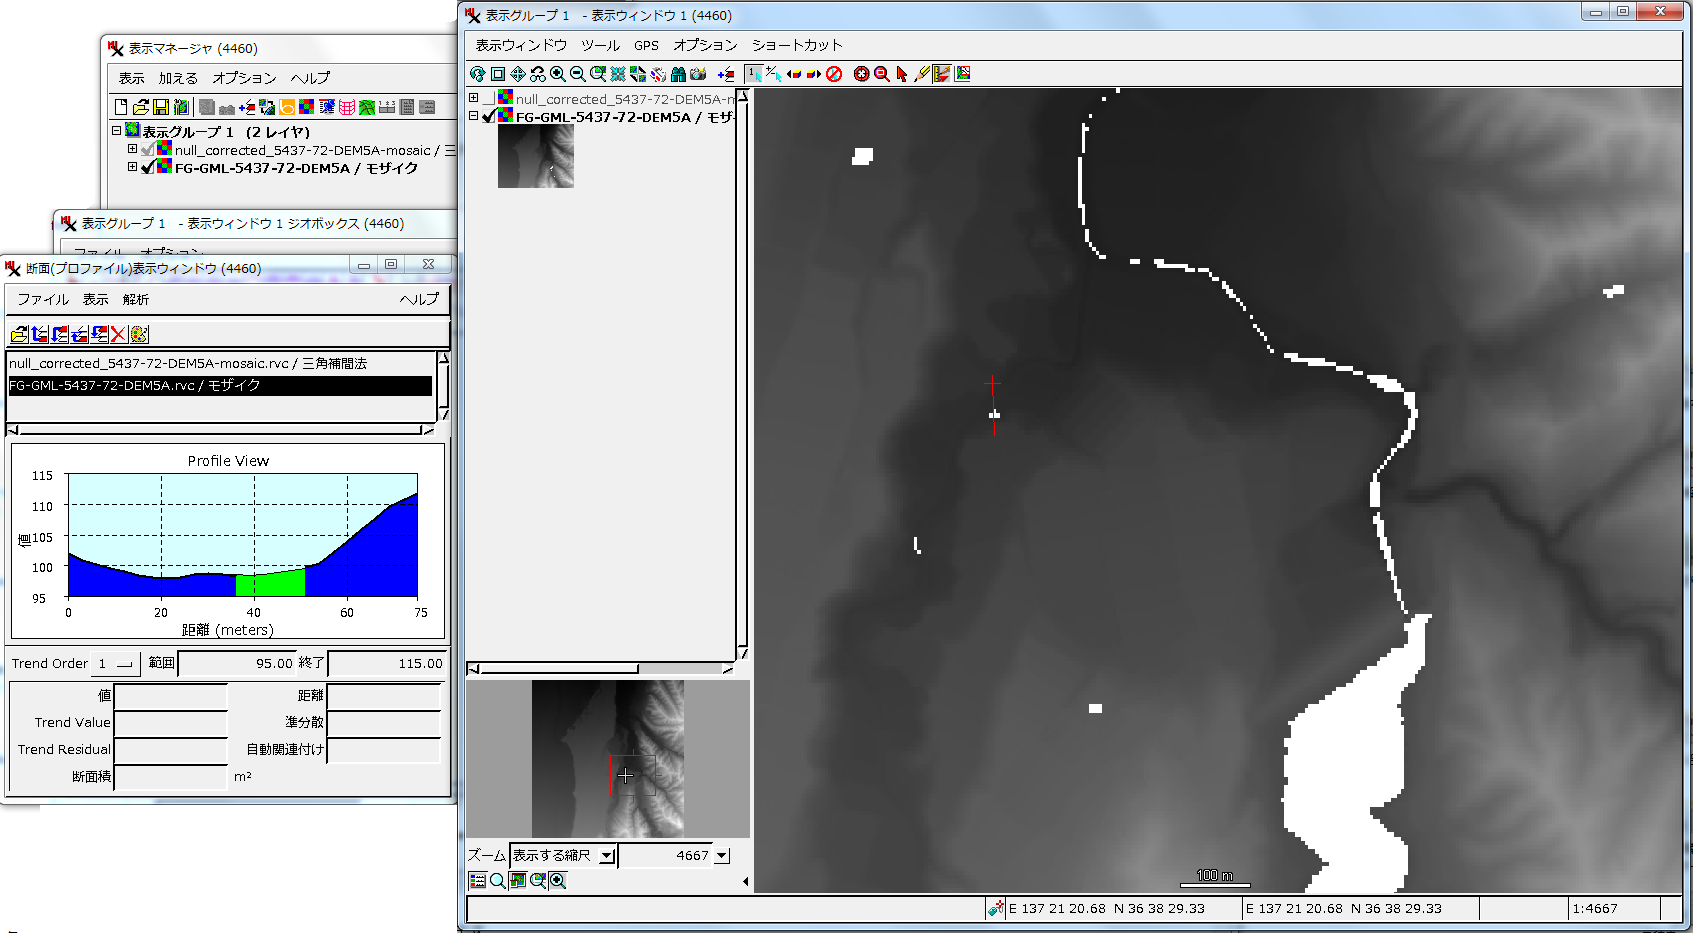Viewport: 1693px width, 933px height.
Task: Click the save floppy disk icon in display manager
Action: click(160, 107)
